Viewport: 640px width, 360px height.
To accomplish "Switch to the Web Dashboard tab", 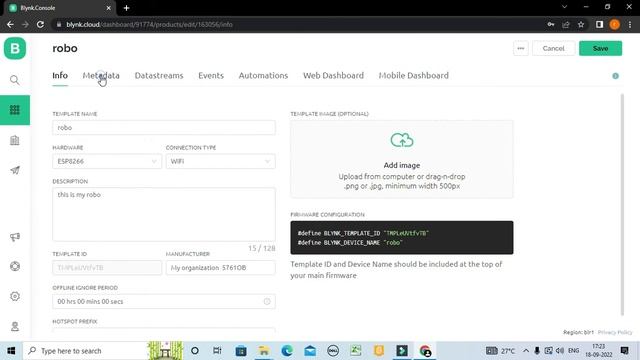I will pyautogui.click(x=333, y=76).
